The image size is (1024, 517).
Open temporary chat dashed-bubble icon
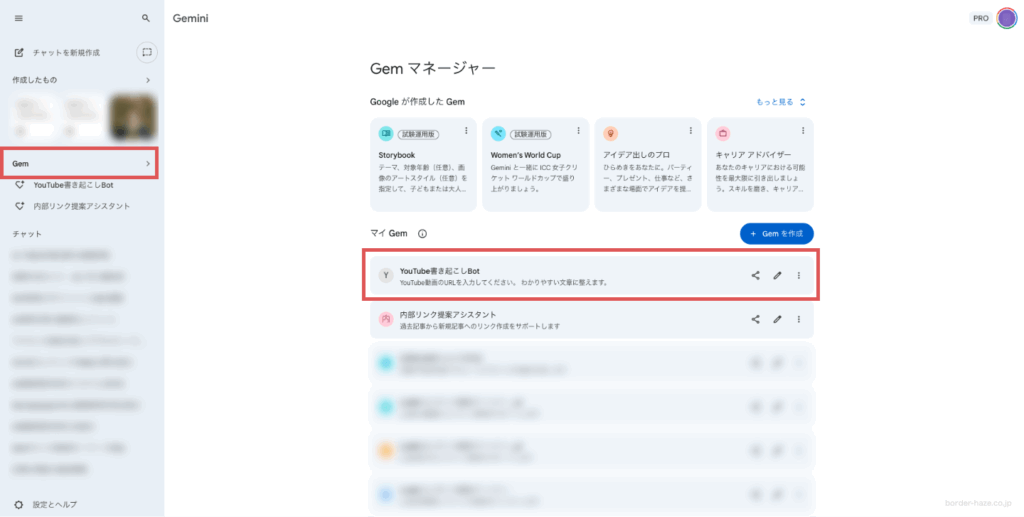point(147,52)
